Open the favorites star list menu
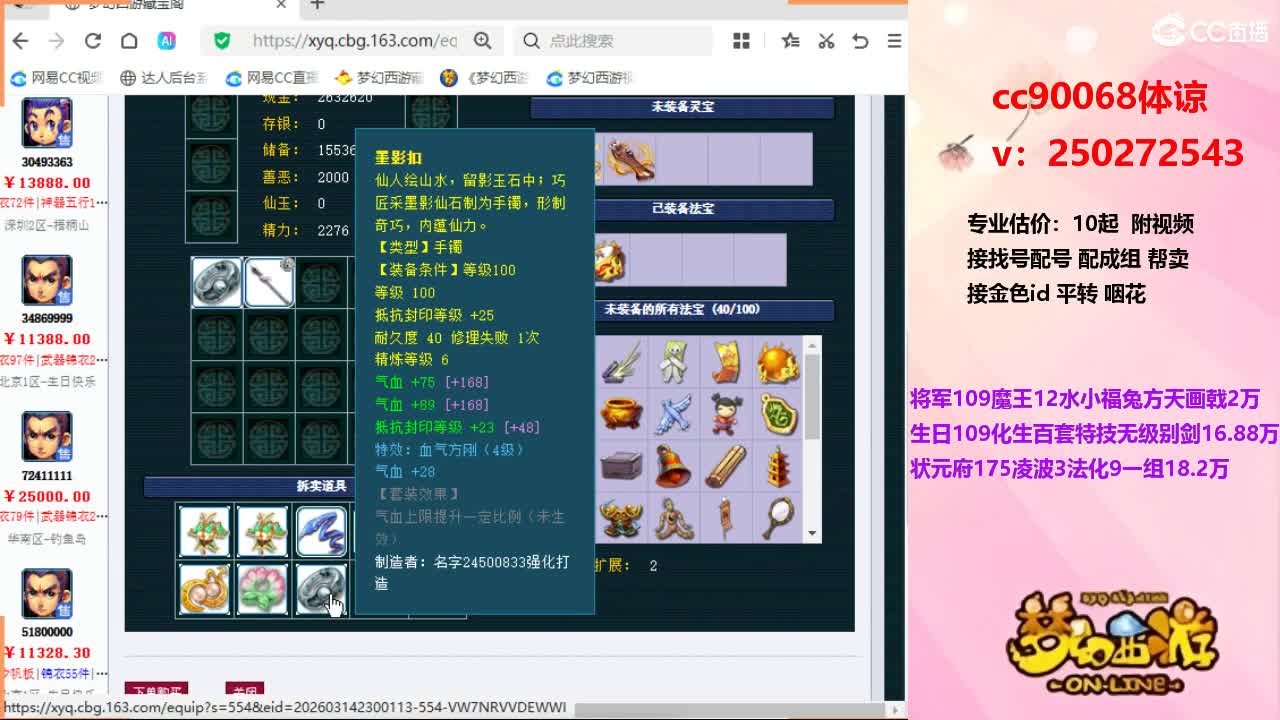The image size is (1280, 720). click(791, 41)
